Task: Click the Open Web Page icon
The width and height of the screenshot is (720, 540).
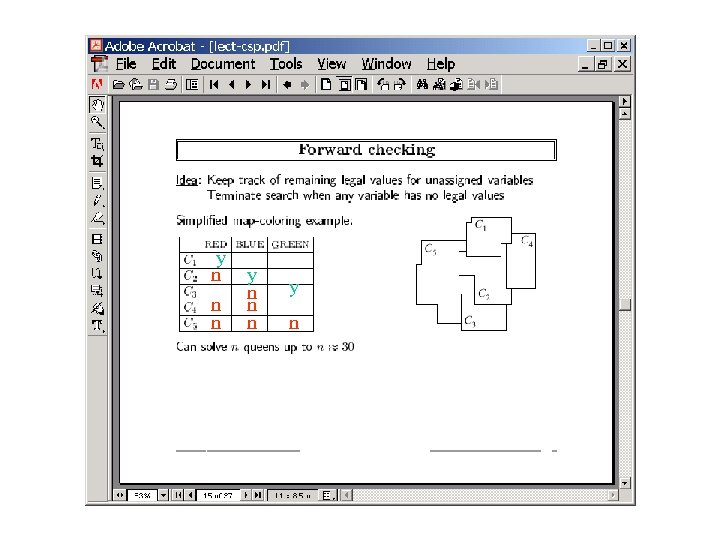Action: coord(135,84)
